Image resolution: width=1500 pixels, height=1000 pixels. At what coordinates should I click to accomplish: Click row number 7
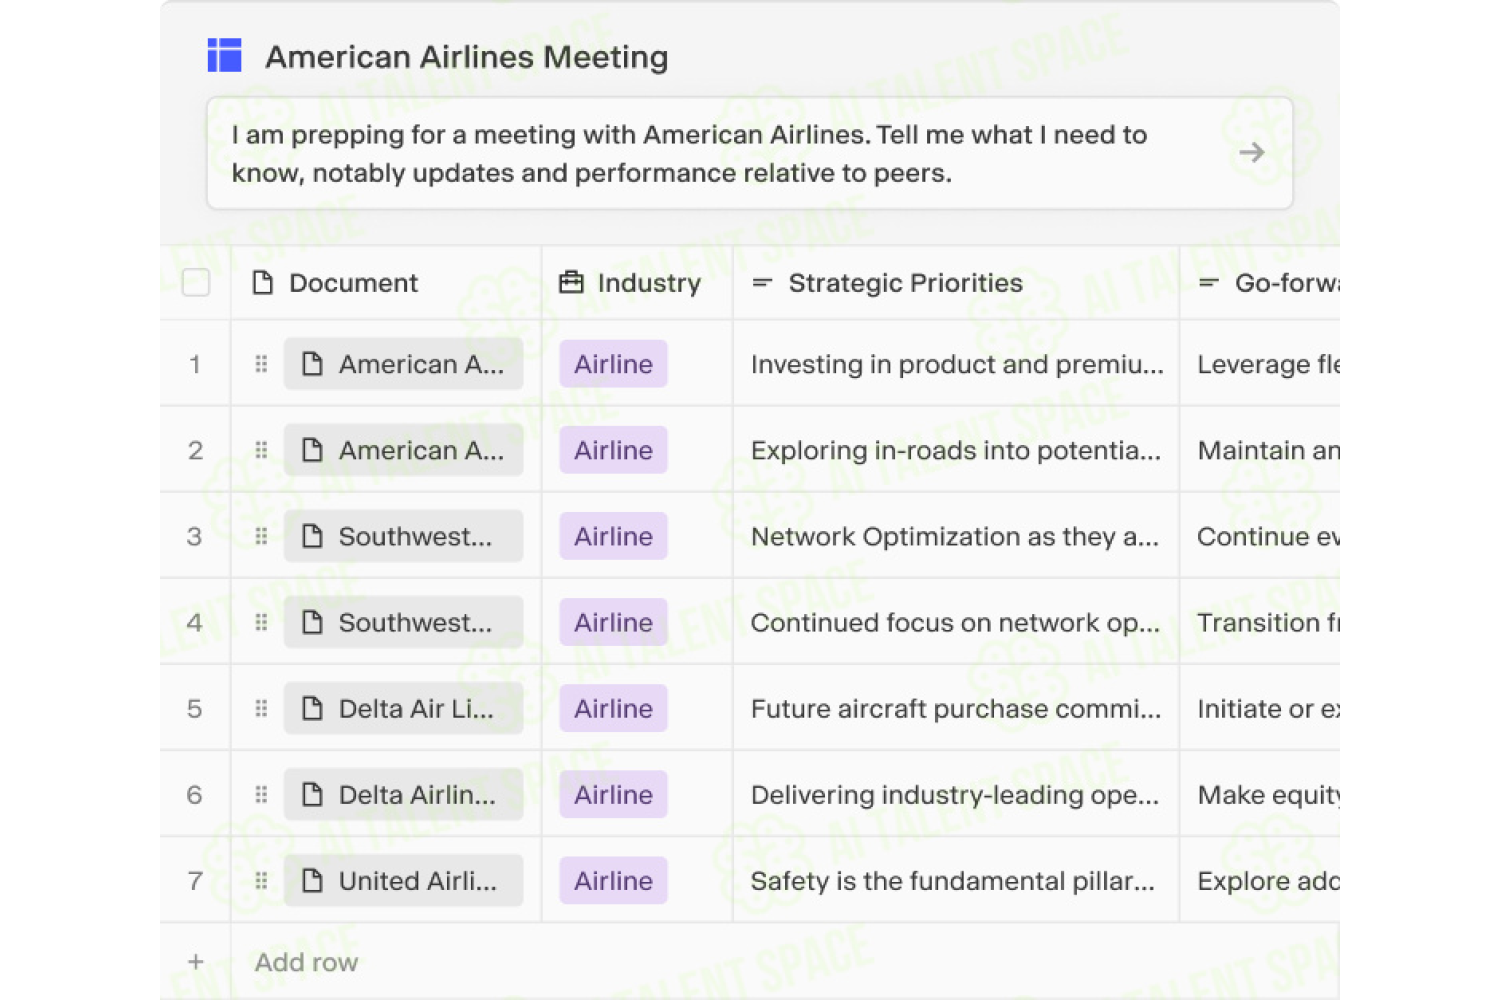(x=195, y=880)
